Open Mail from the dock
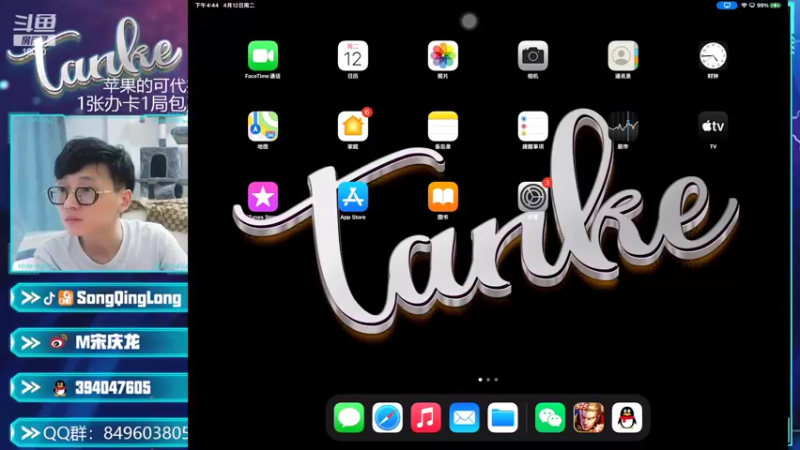The image size is (800, 450). tap(464, 417)
